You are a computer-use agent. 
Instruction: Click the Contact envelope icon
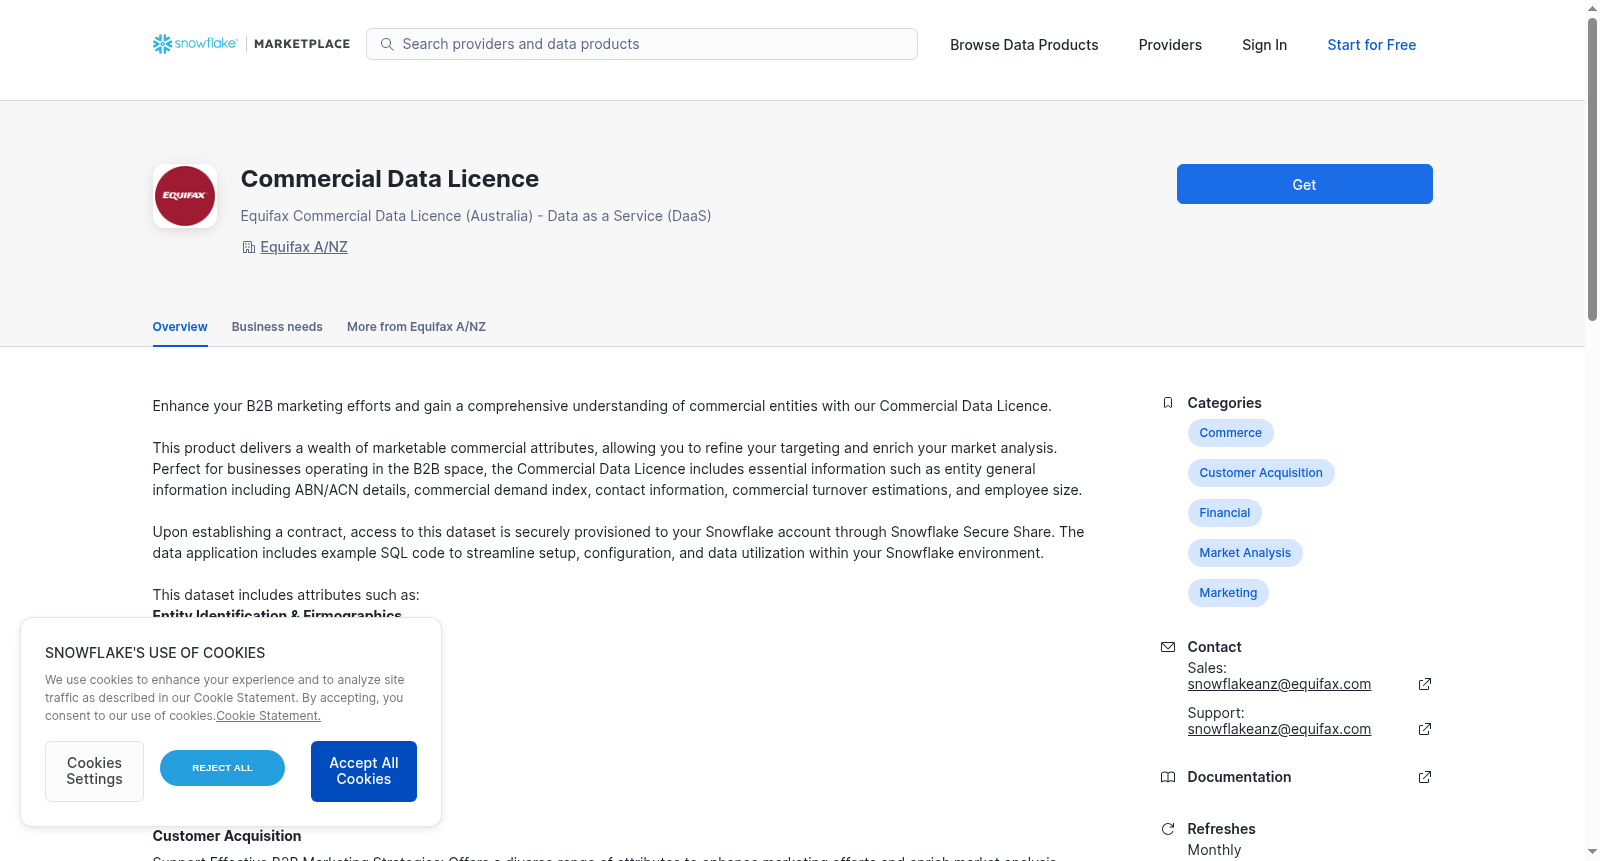click(x=1168, y=647)
